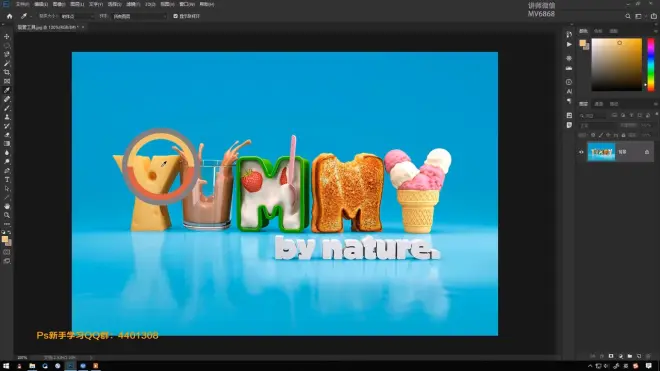Open the History panel icon
Image resolution: width=660 pixels, height=371 pixels.
tap(569, 35)
